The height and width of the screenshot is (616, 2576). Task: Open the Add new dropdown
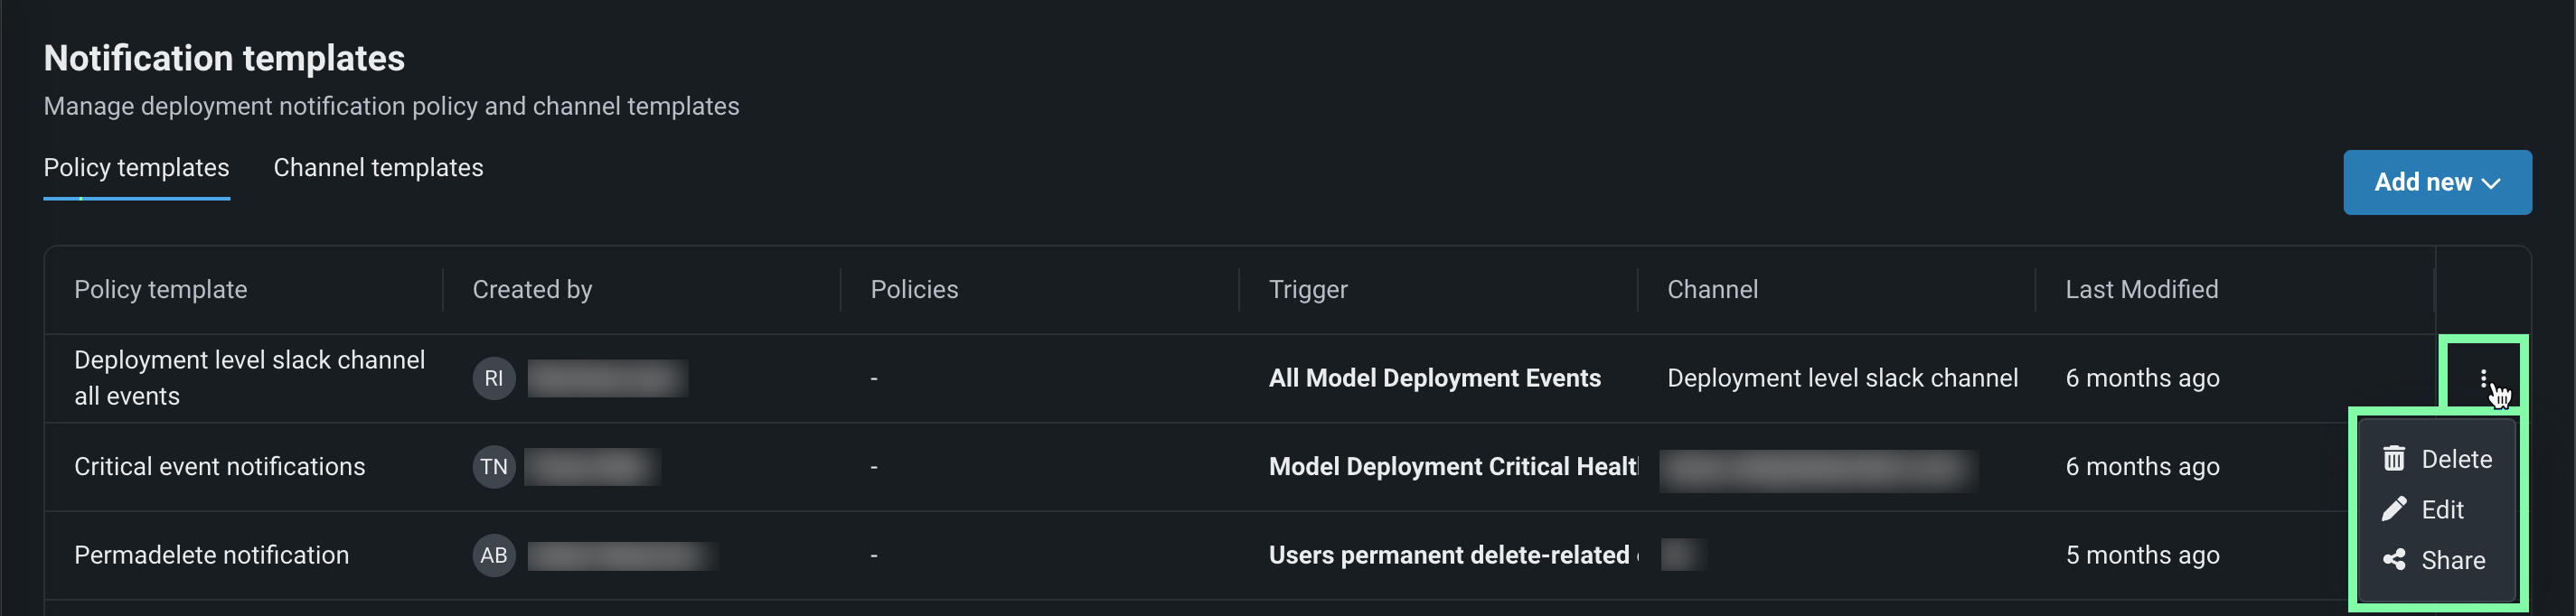pos(2436,182)
